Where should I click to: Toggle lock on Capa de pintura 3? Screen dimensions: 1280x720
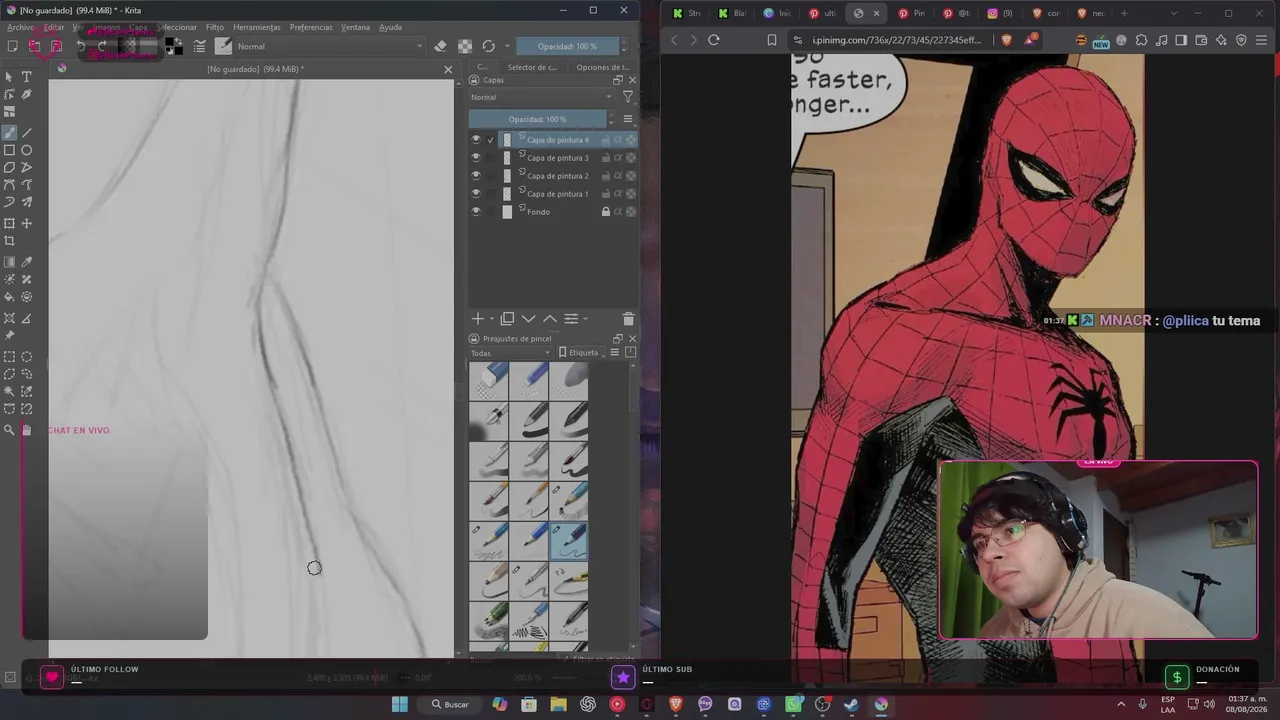(x=605, y=158)
